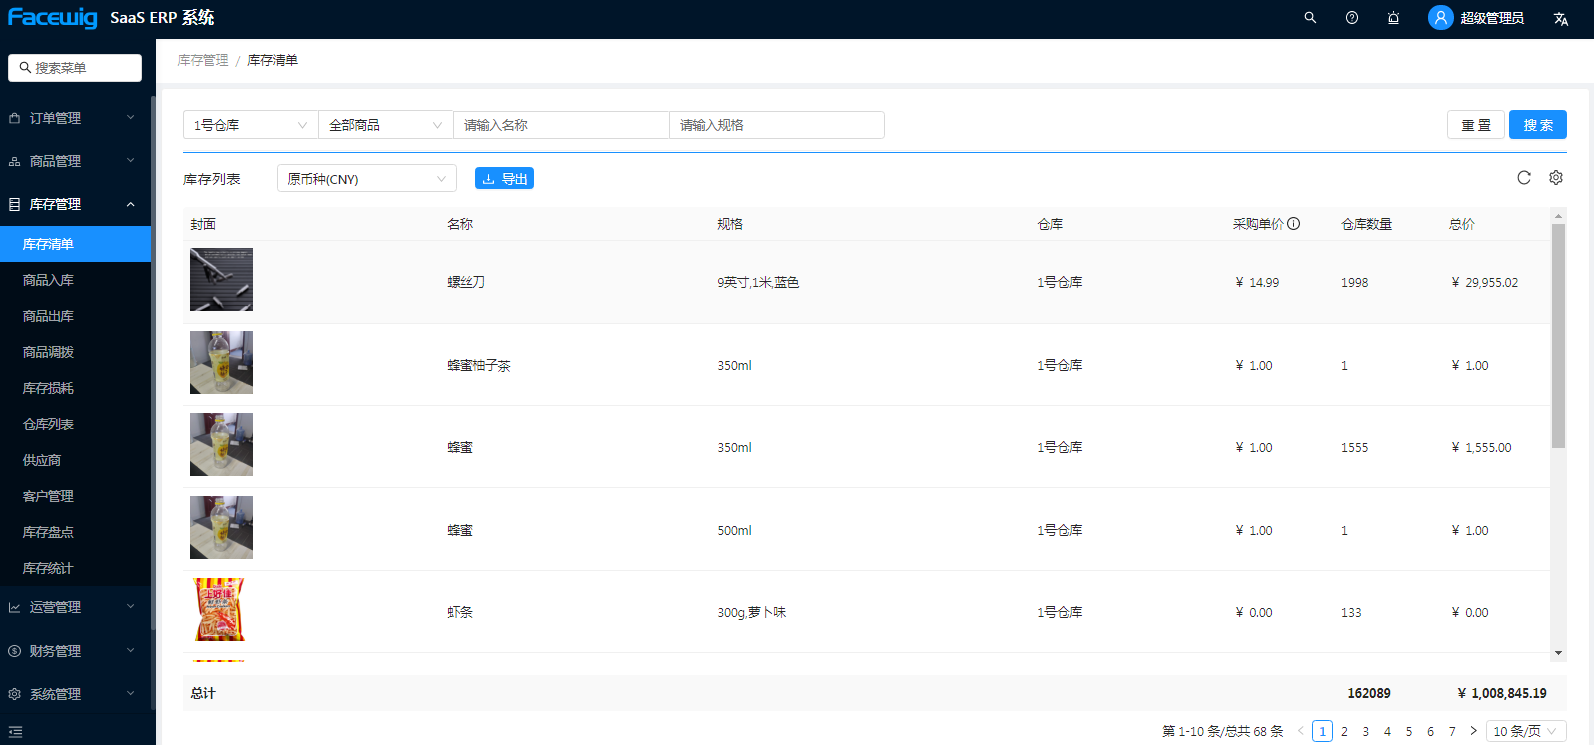Open the help question mark icon
The width and height of the screenshot is (1594, 745).
coord(1352,18)
